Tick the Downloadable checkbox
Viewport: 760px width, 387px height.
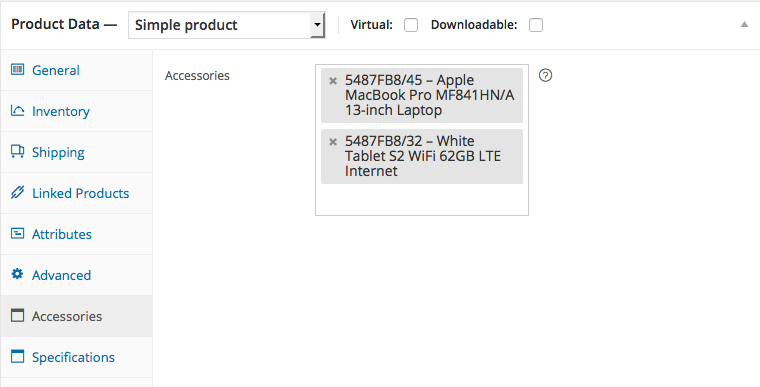(x=536, y=25)
